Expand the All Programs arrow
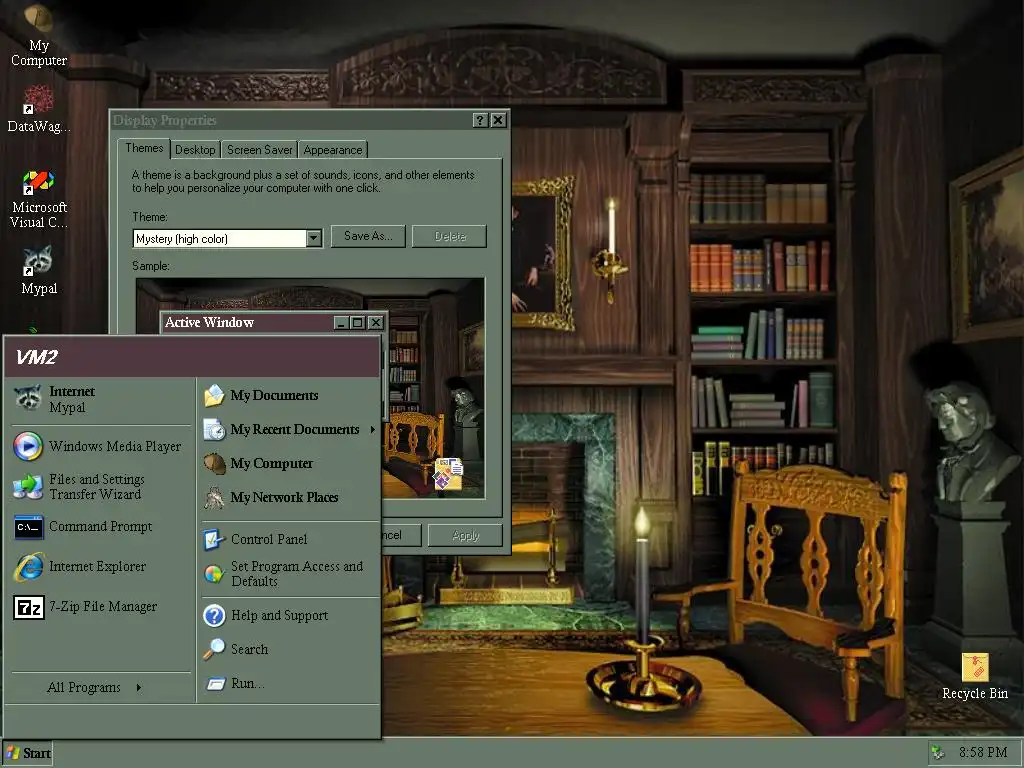 point(138,687)
